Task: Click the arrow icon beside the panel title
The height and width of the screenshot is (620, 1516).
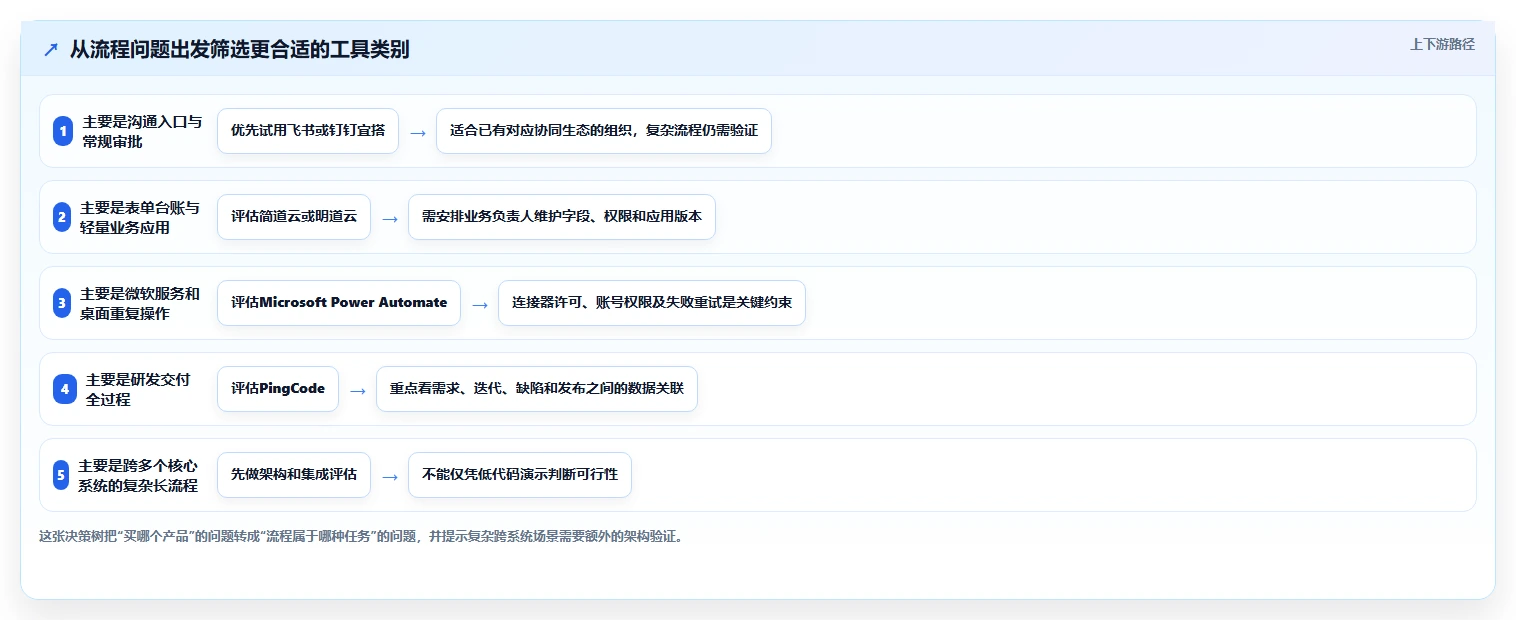Action: (x=51, y=50)
